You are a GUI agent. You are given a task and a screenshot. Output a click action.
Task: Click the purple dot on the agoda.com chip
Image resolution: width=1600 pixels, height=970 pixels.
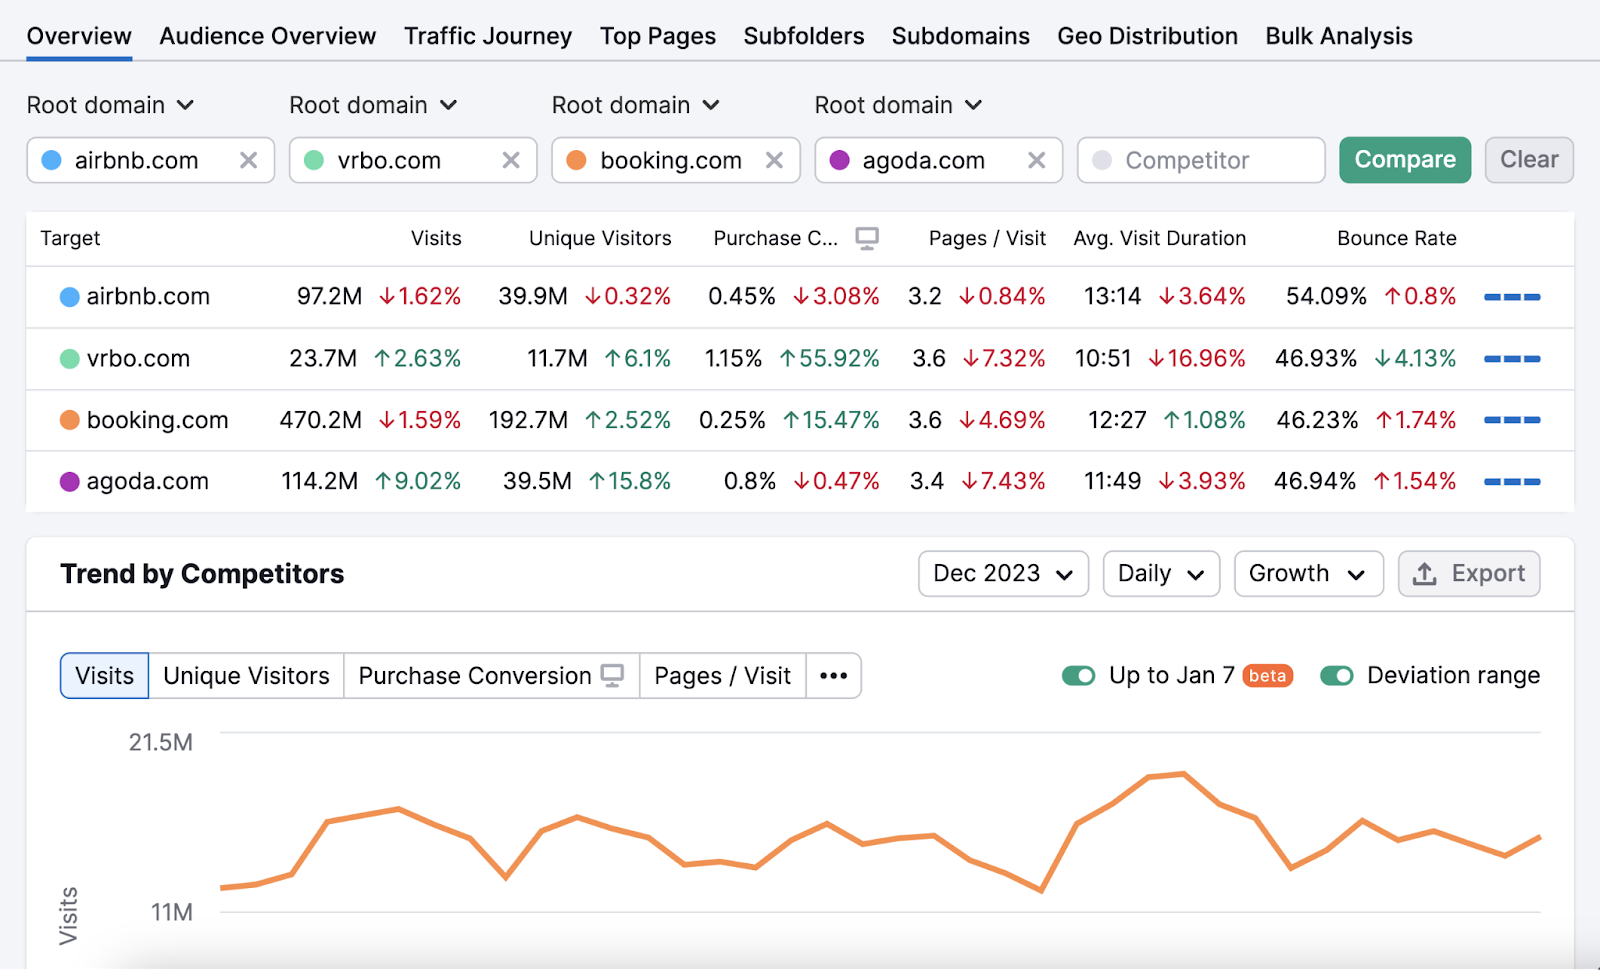coord(839,160)
